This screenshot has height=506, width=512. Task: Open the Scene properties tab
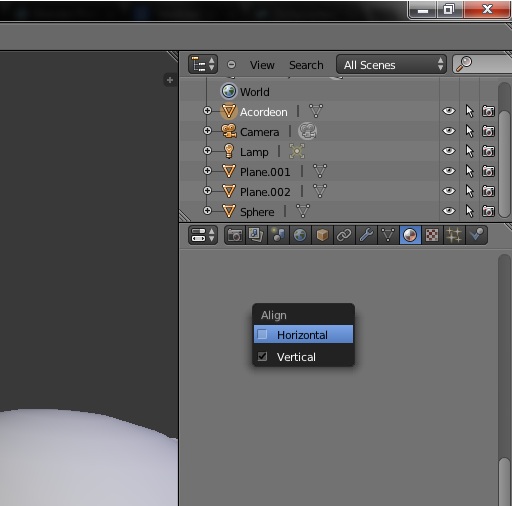[278, 235]
